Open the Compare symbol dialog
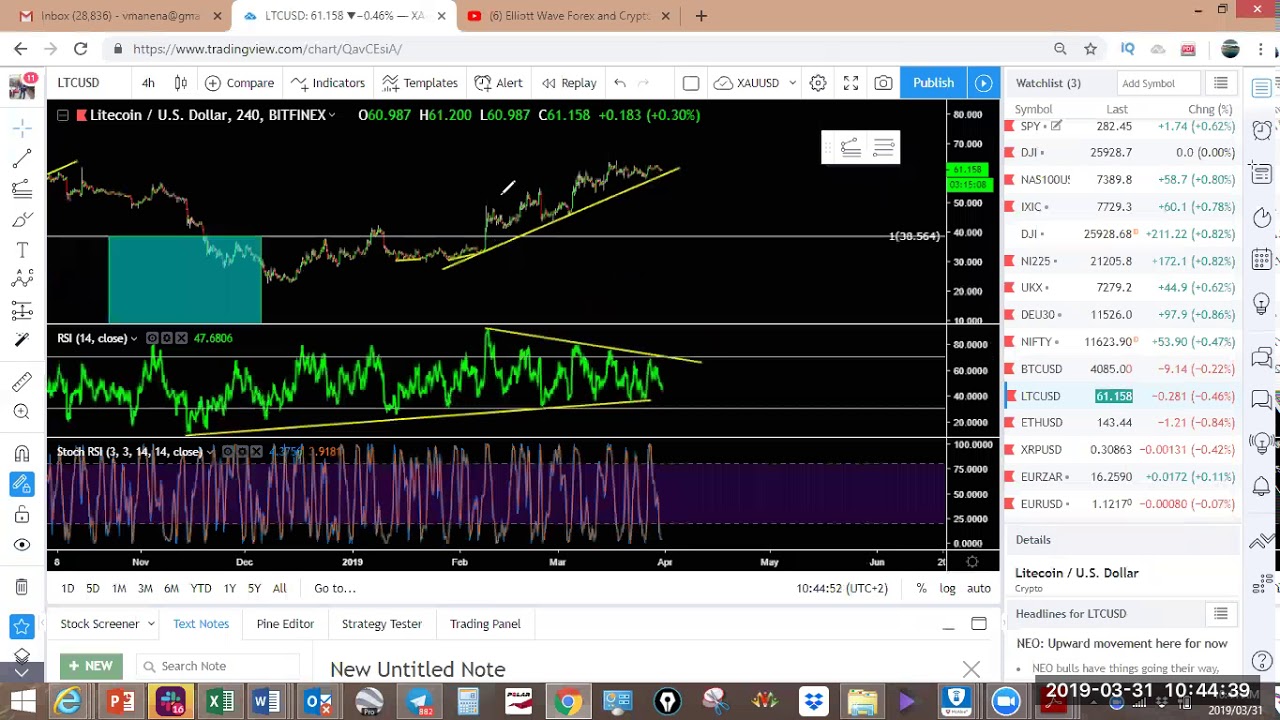1280x720 pixels. [239, 83]
